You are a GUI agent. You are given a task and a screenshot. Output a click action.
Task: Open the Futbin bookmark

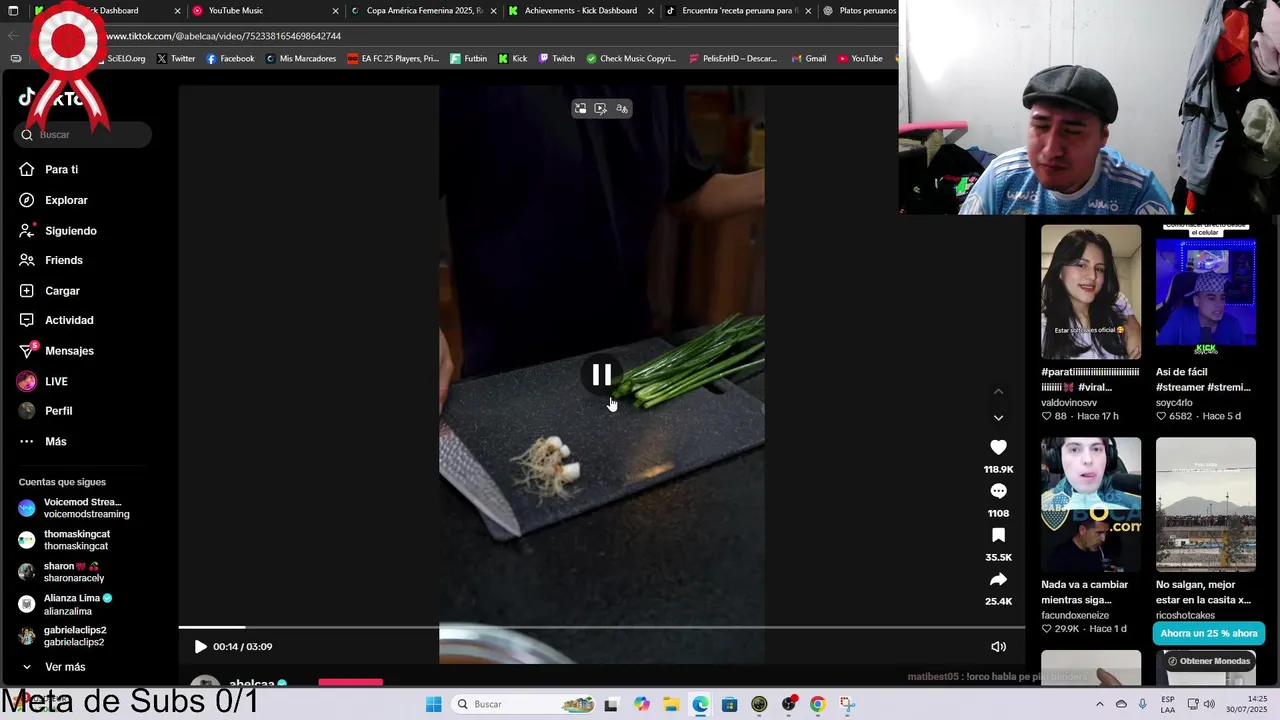(x=468, y=59)
